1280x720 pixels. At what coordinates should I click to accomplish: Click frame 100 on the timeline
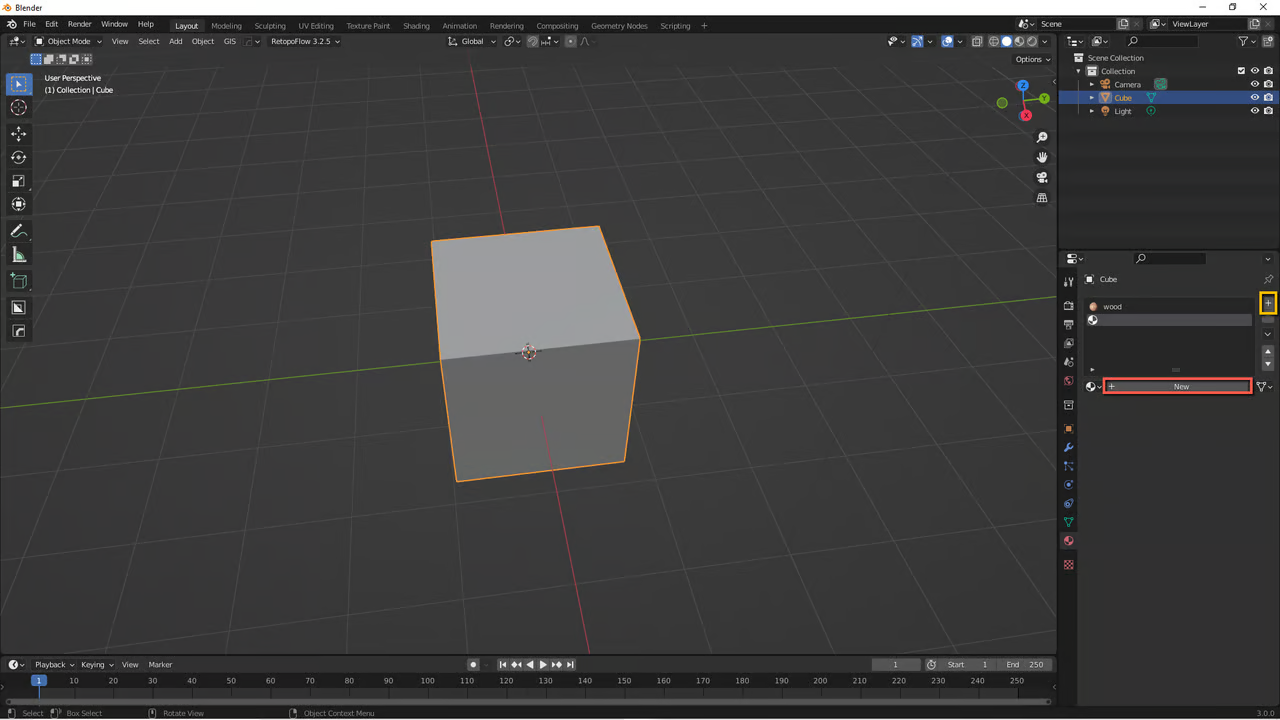[x=427, y=681]
